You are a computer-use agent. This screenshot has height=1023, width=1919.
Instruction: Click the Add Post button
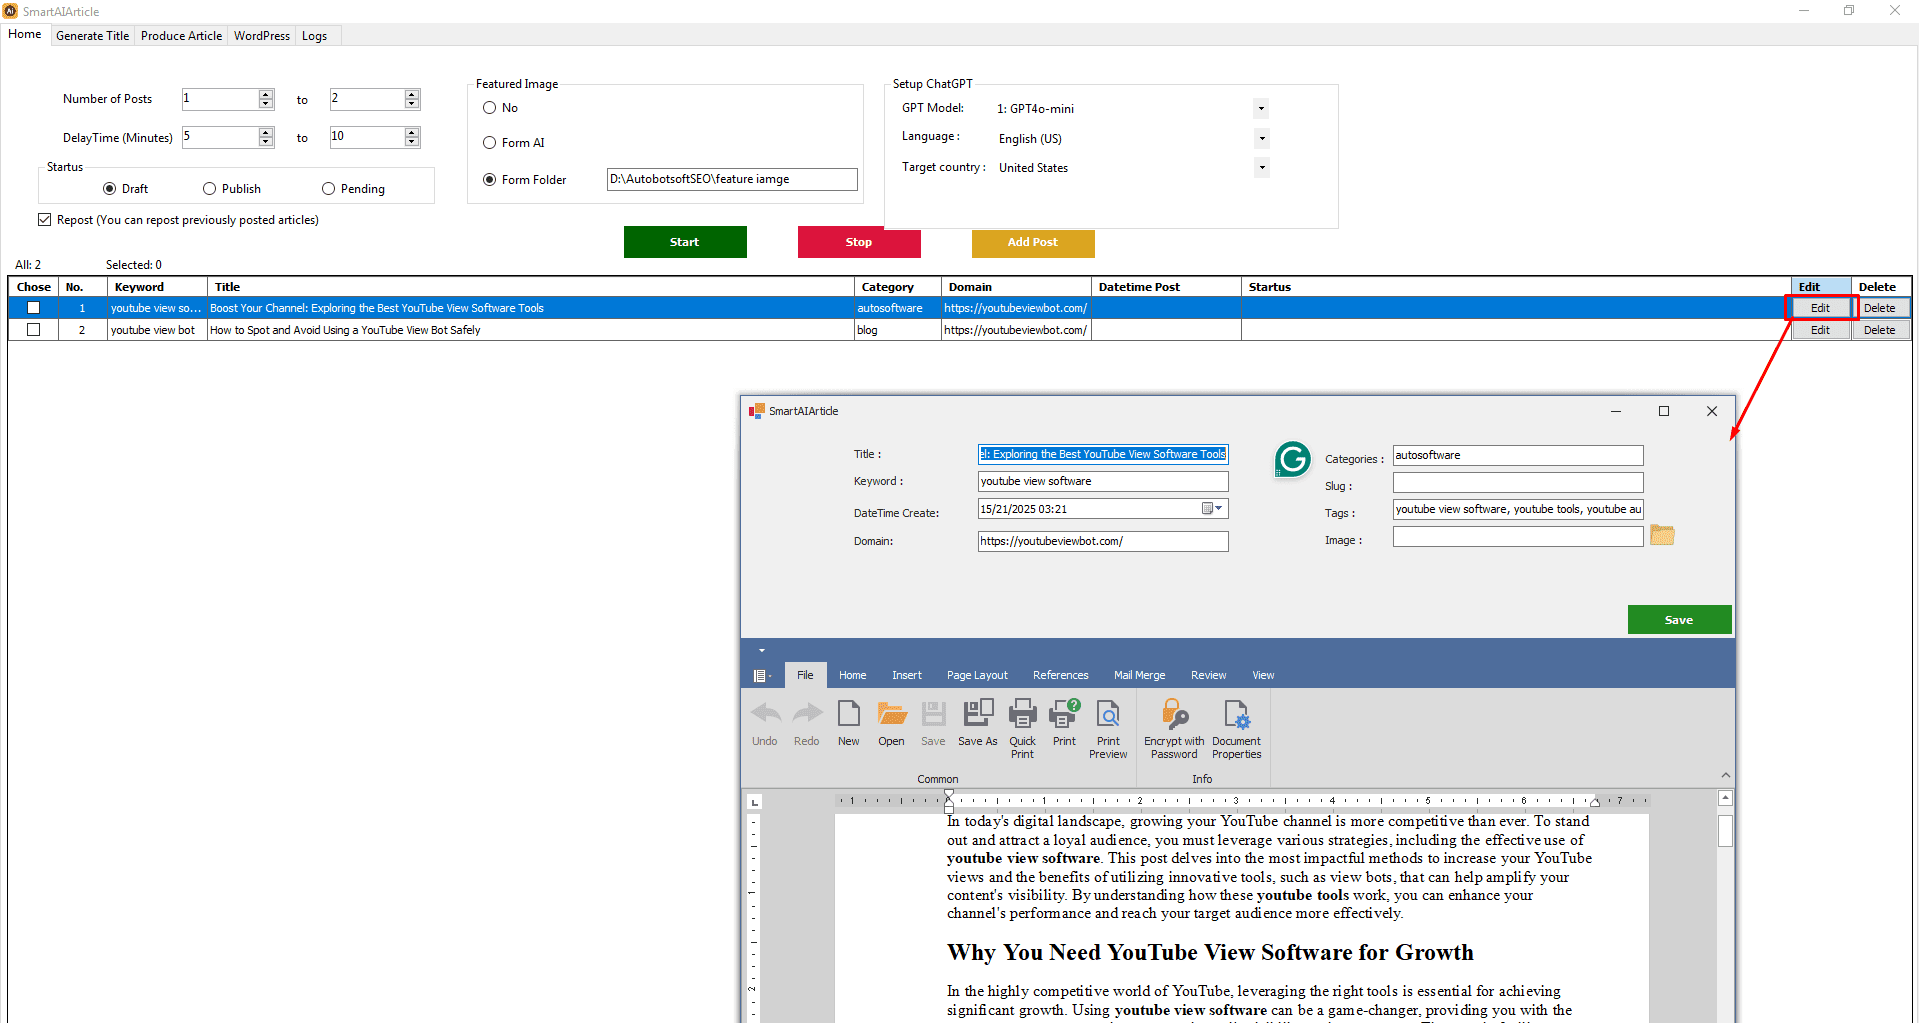pos(1033,242)
